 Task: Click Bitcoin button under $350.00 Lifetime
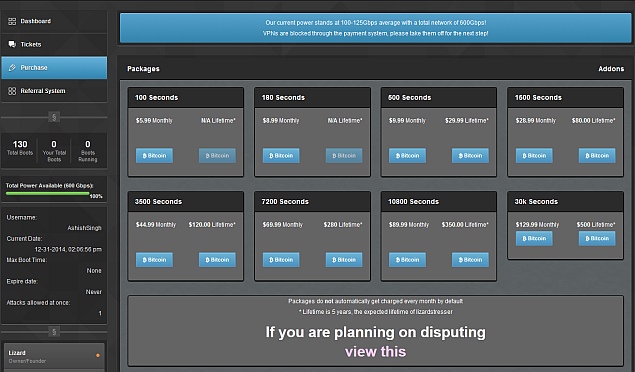470,259
